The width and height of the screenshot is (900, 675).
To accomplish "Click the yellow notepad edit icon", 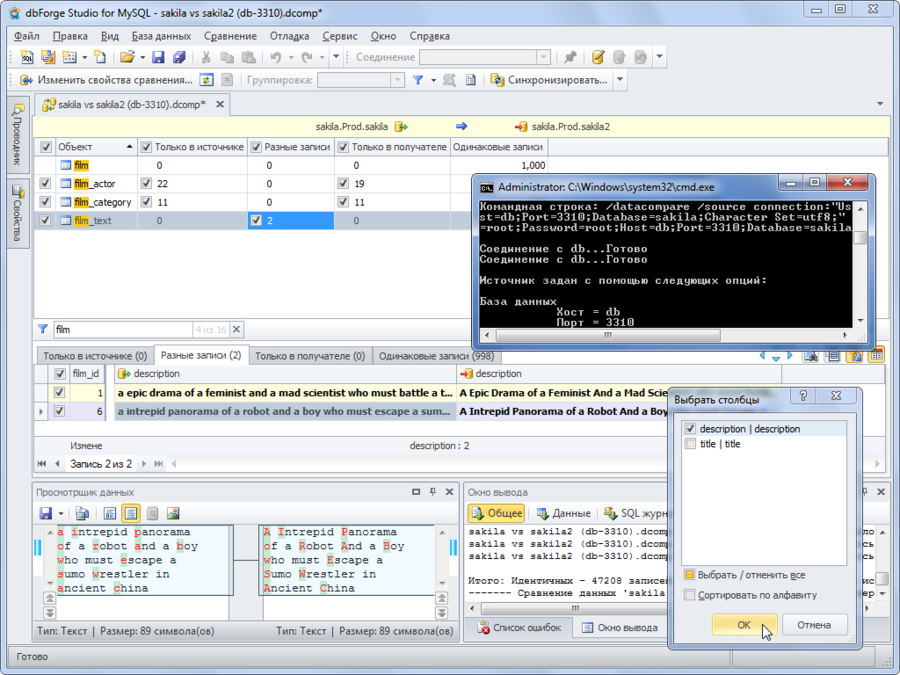I will coord(598,57).
